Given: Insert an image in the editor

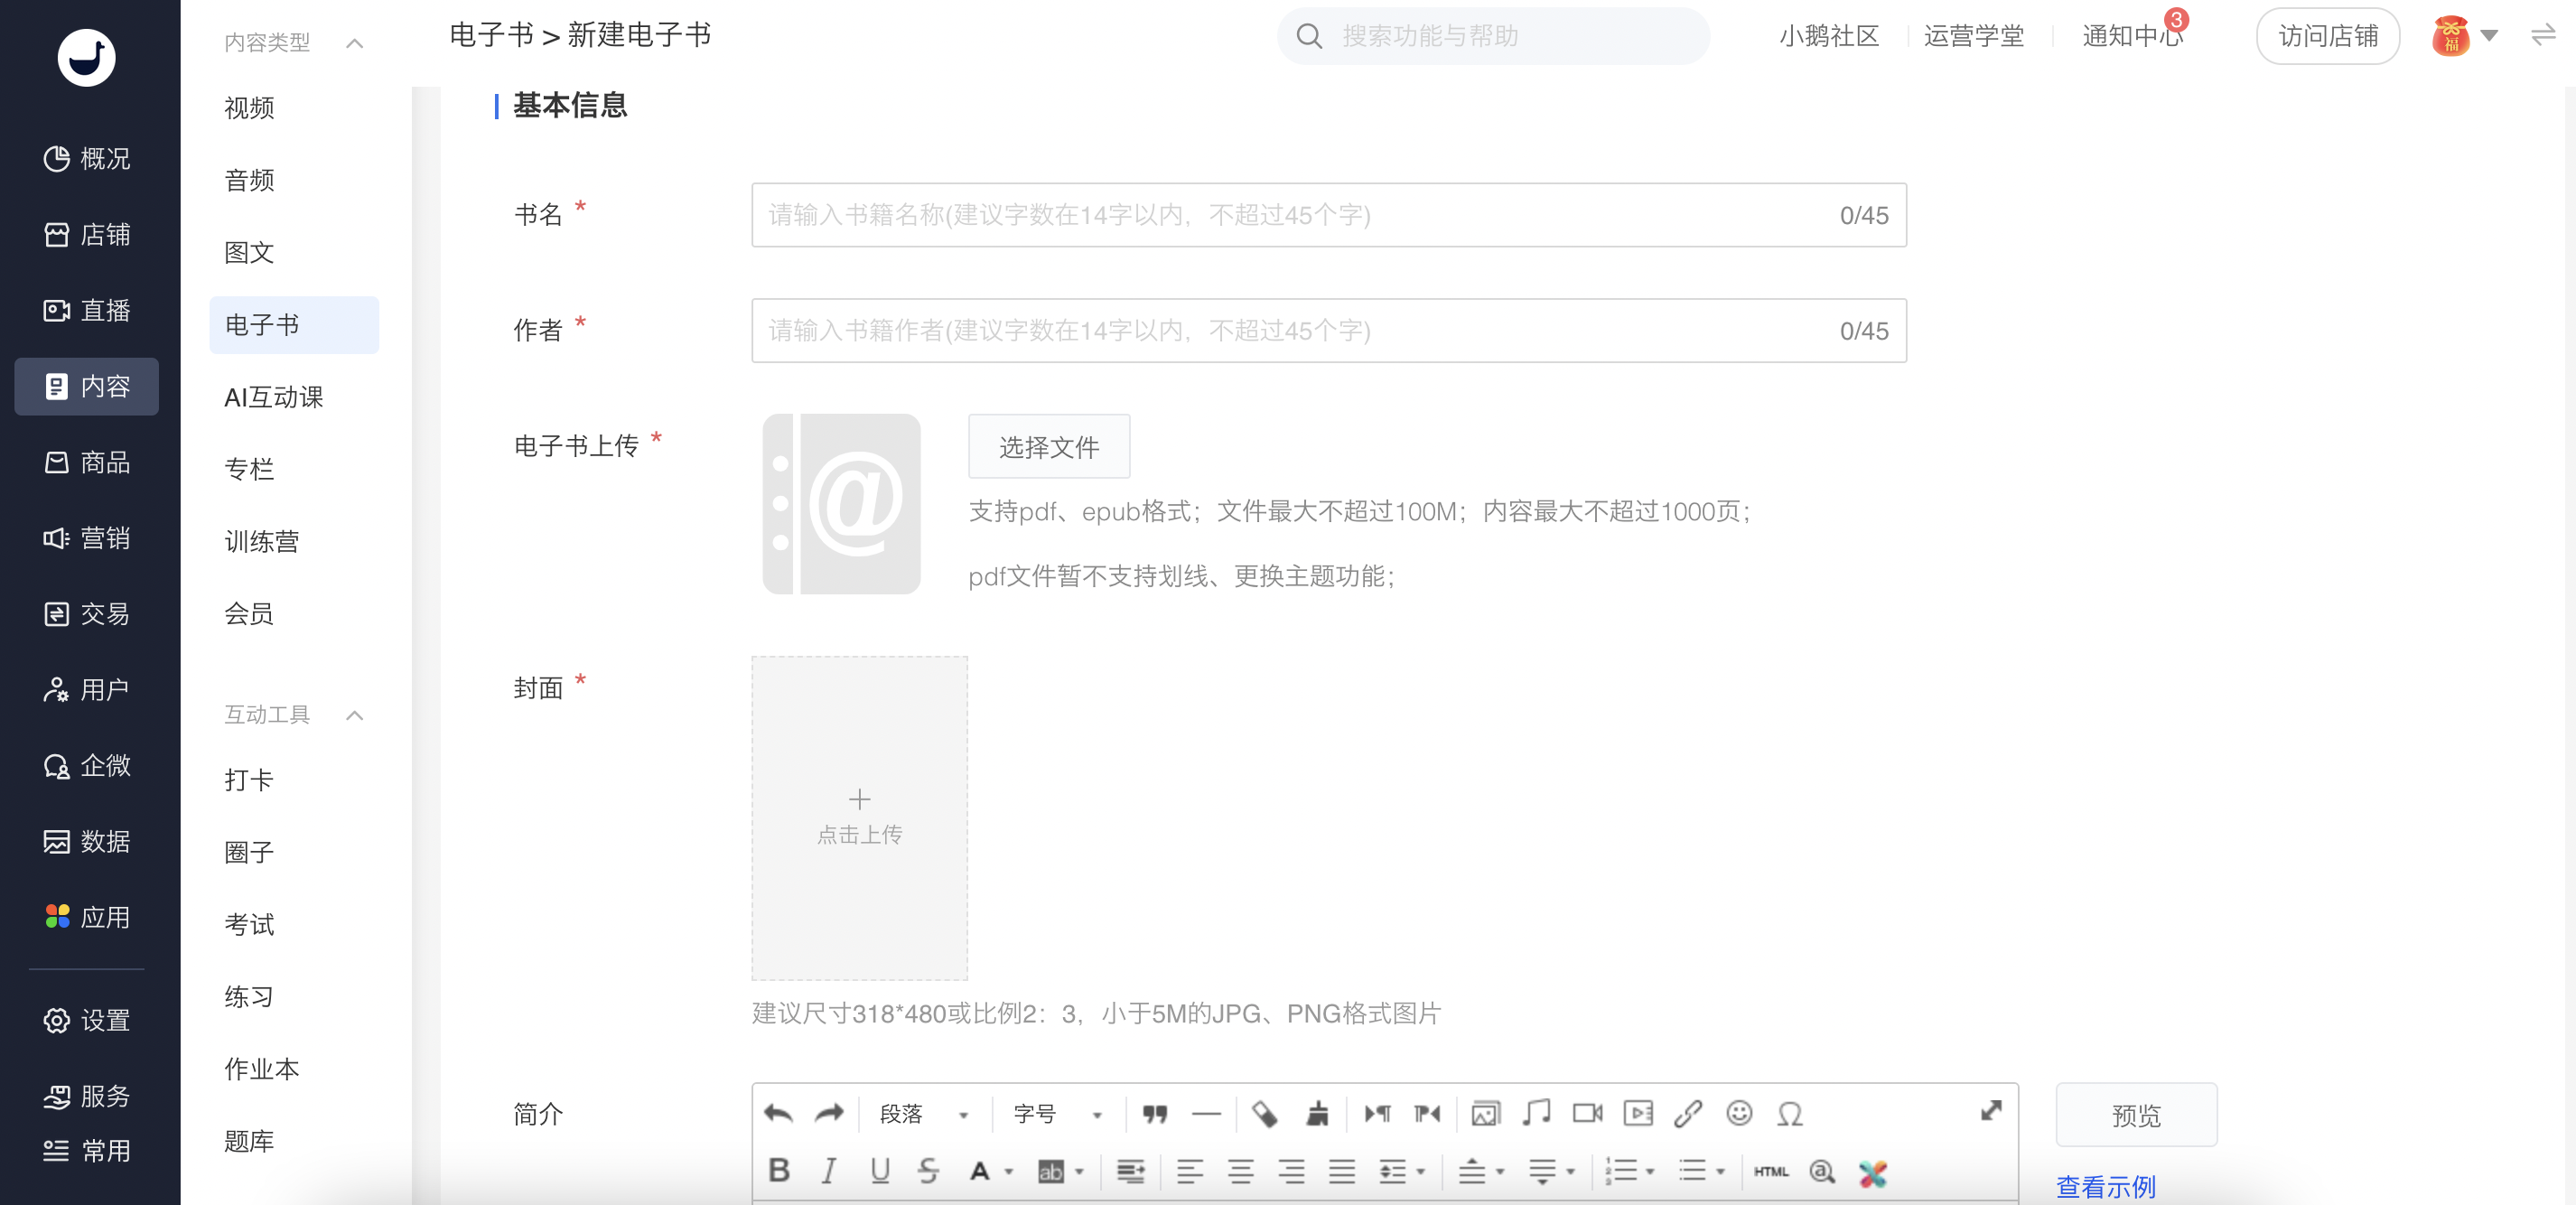Looking at the screenshot, I should point(1485,1113).
